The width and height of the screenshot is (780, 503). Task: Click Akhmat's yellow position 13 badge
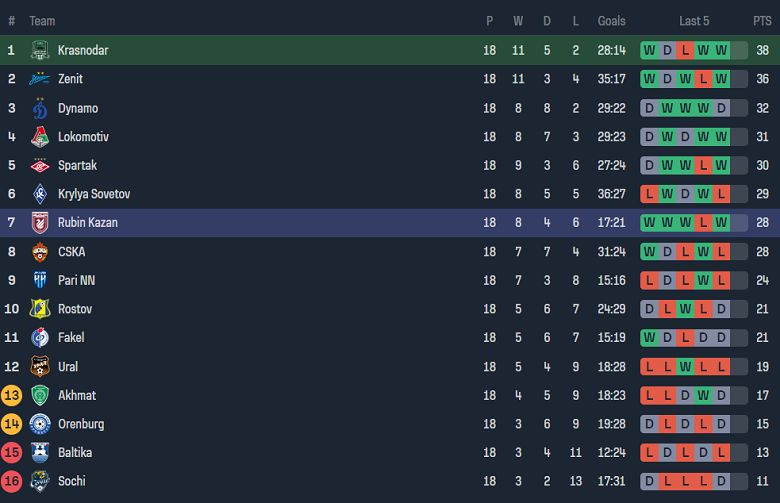pos(12,395)
